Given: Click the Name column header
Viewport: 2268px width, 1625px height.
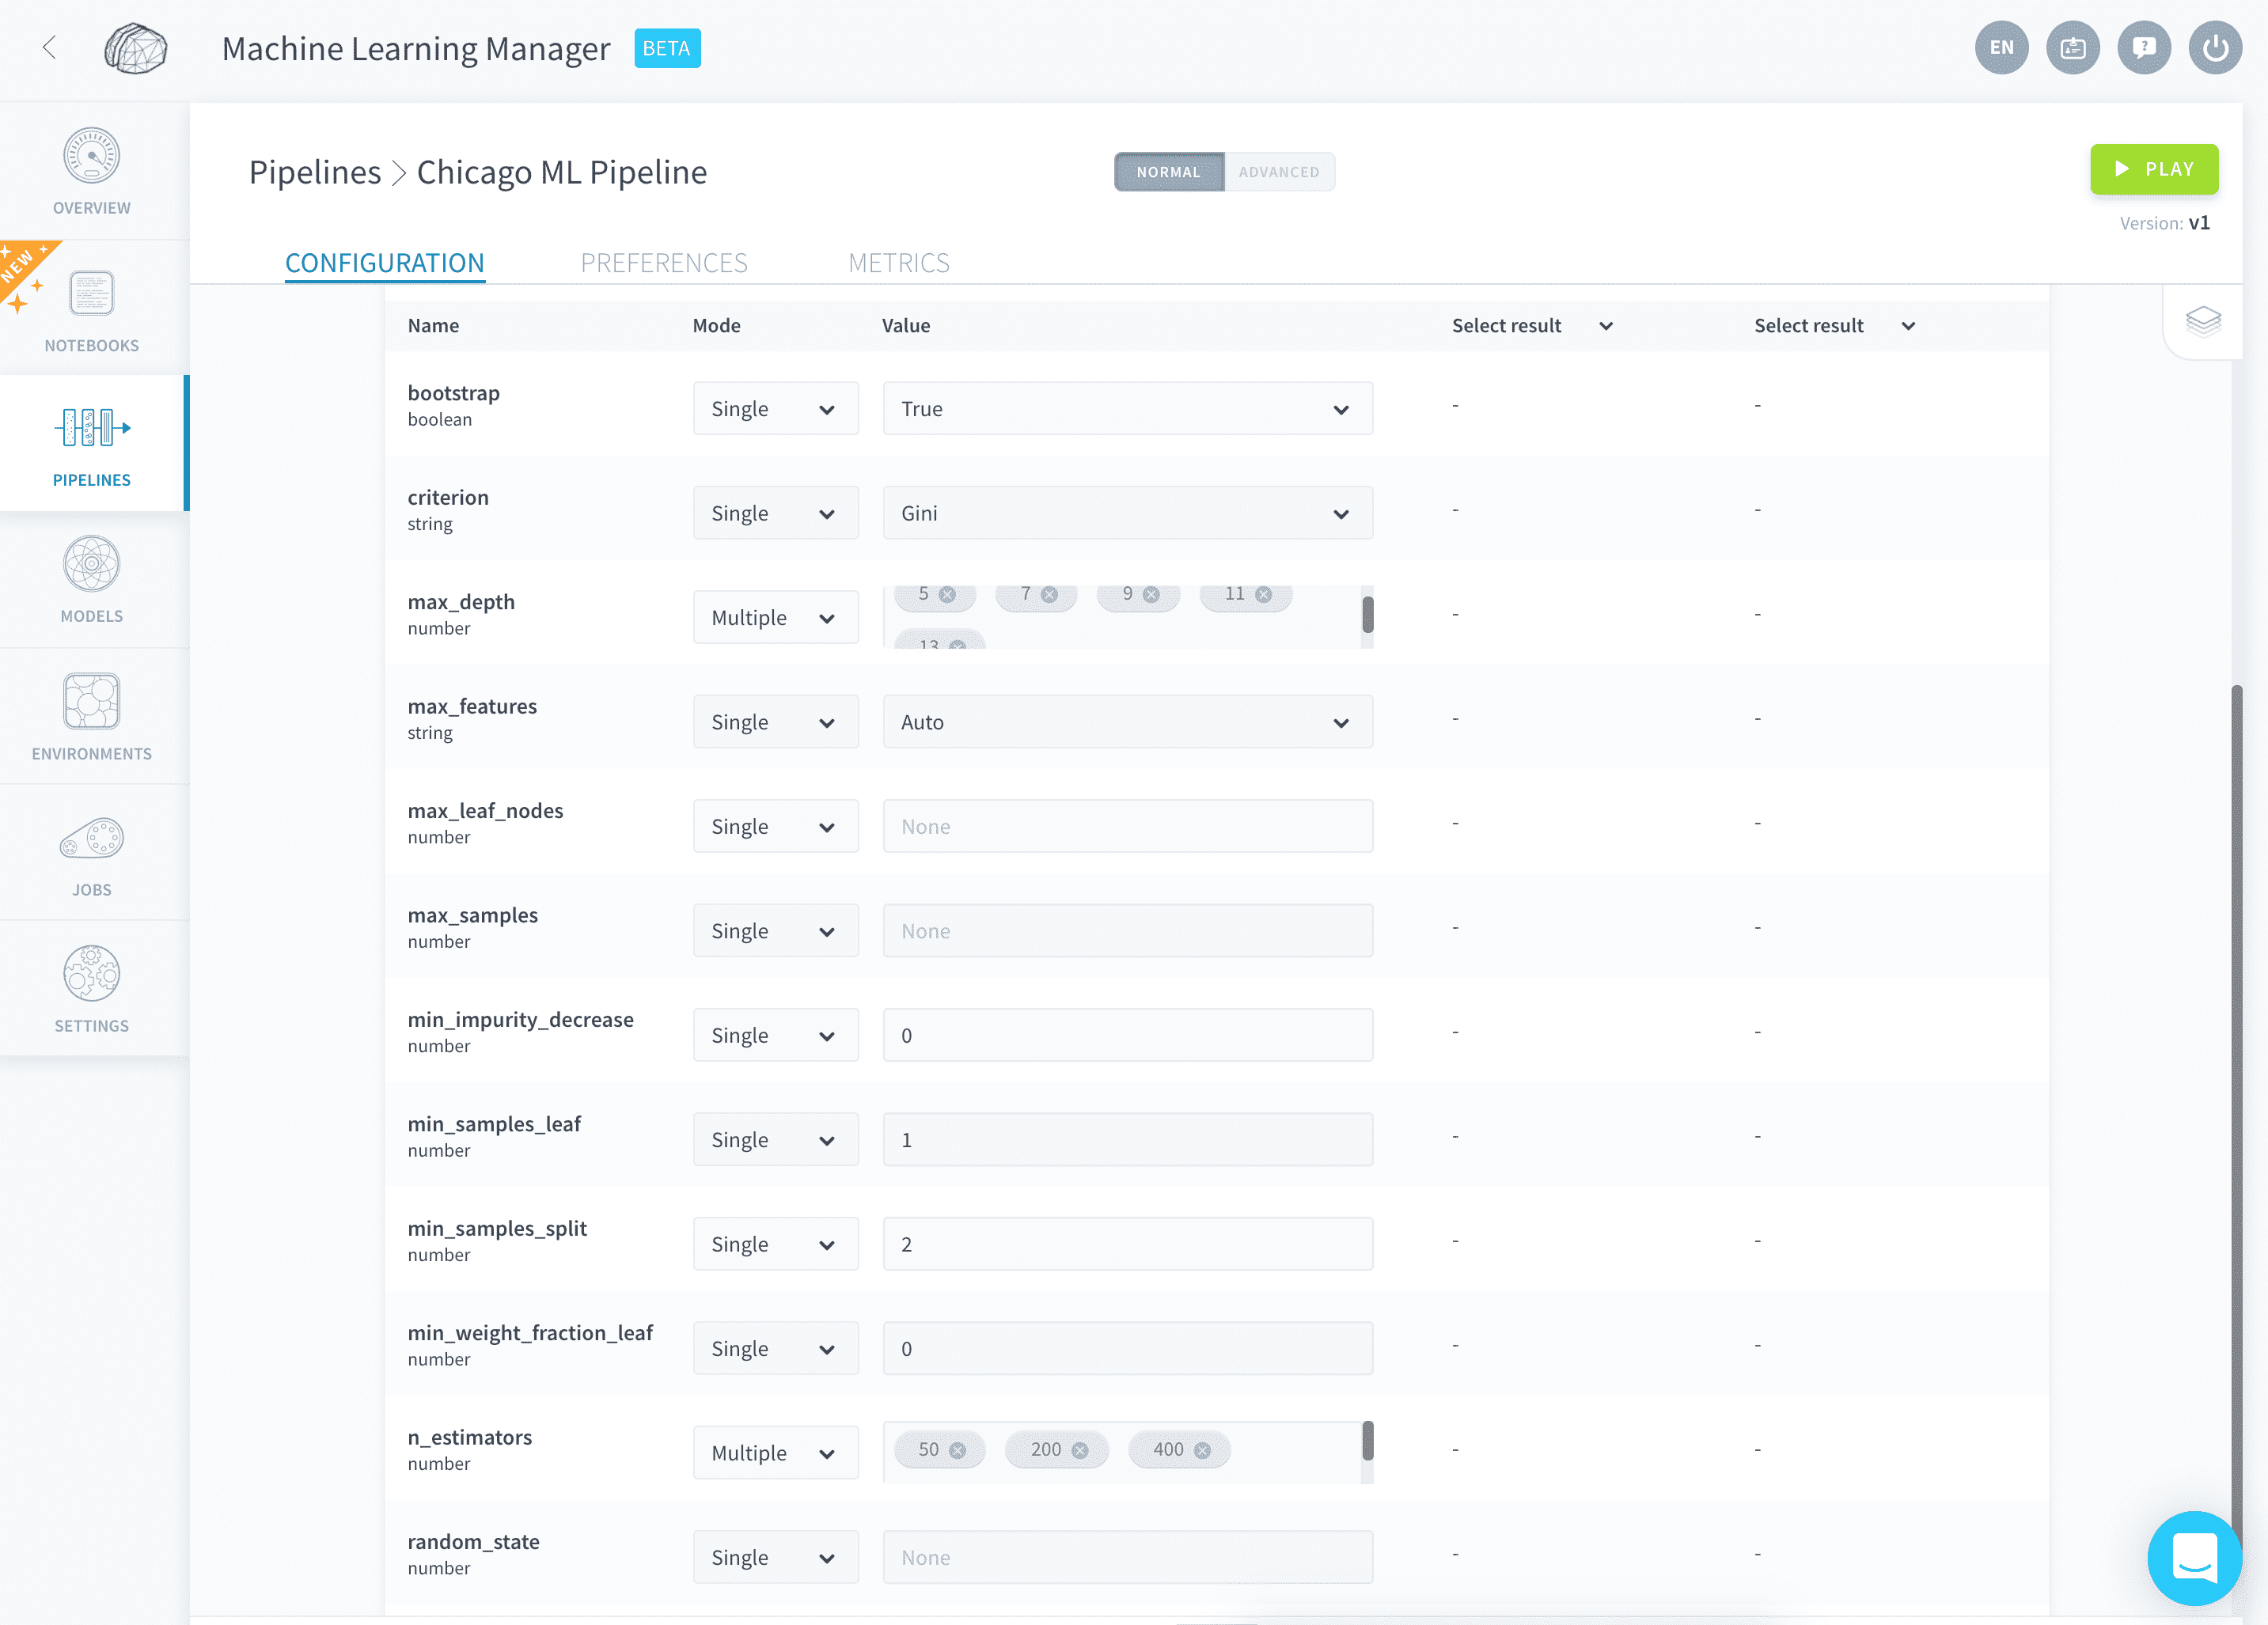Looking at the screenshot, I should (433, 326).
